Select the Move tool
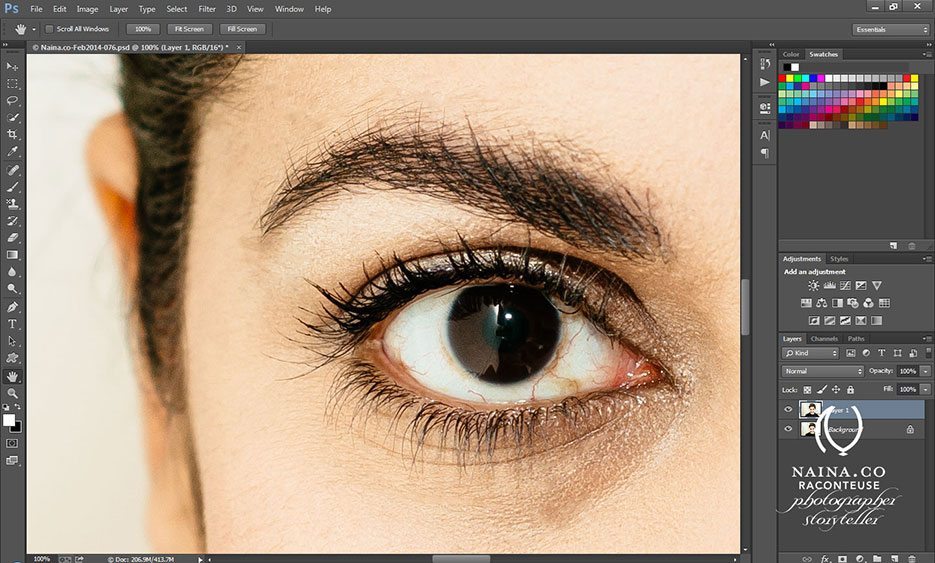Image resolution: width=935 pixels, height=563 pixels. [12, 66]
